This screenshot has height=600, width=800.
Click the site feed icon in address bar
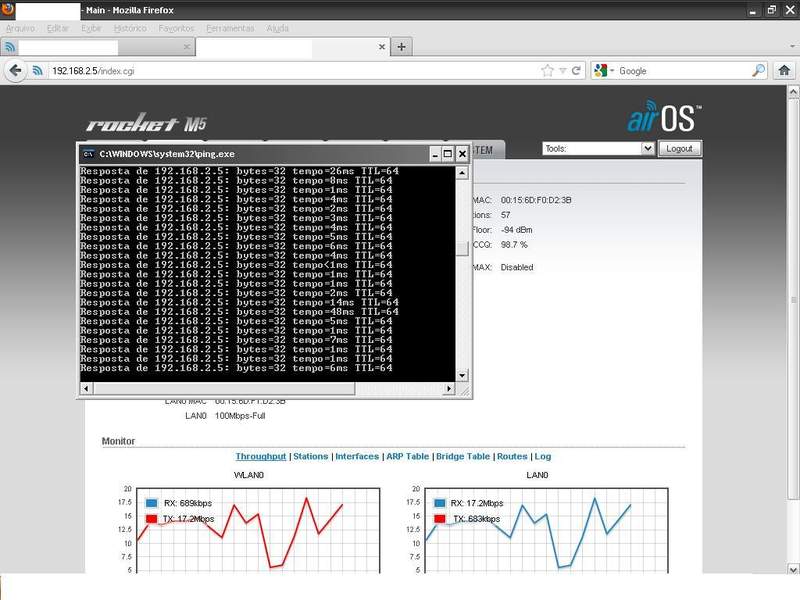(38, 70)
